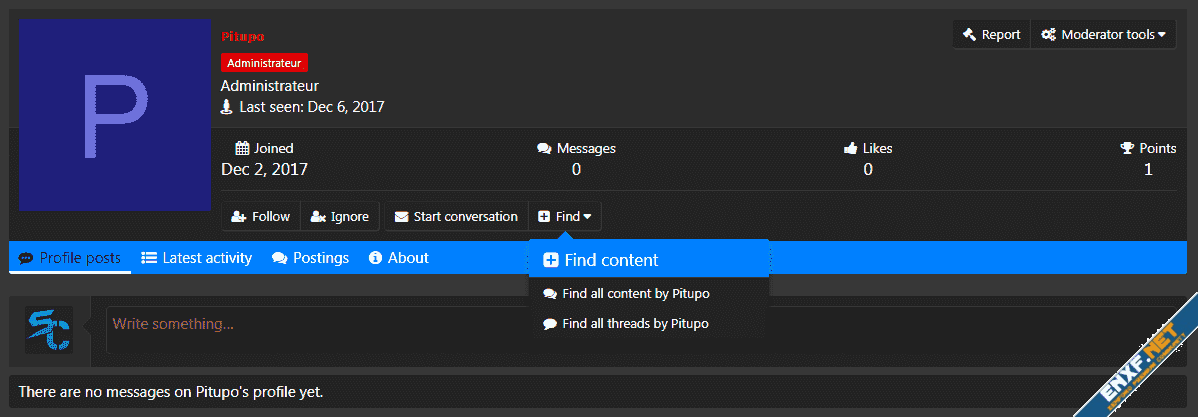Click the Report button
The image size is (1198, 417).
(991, 34)
